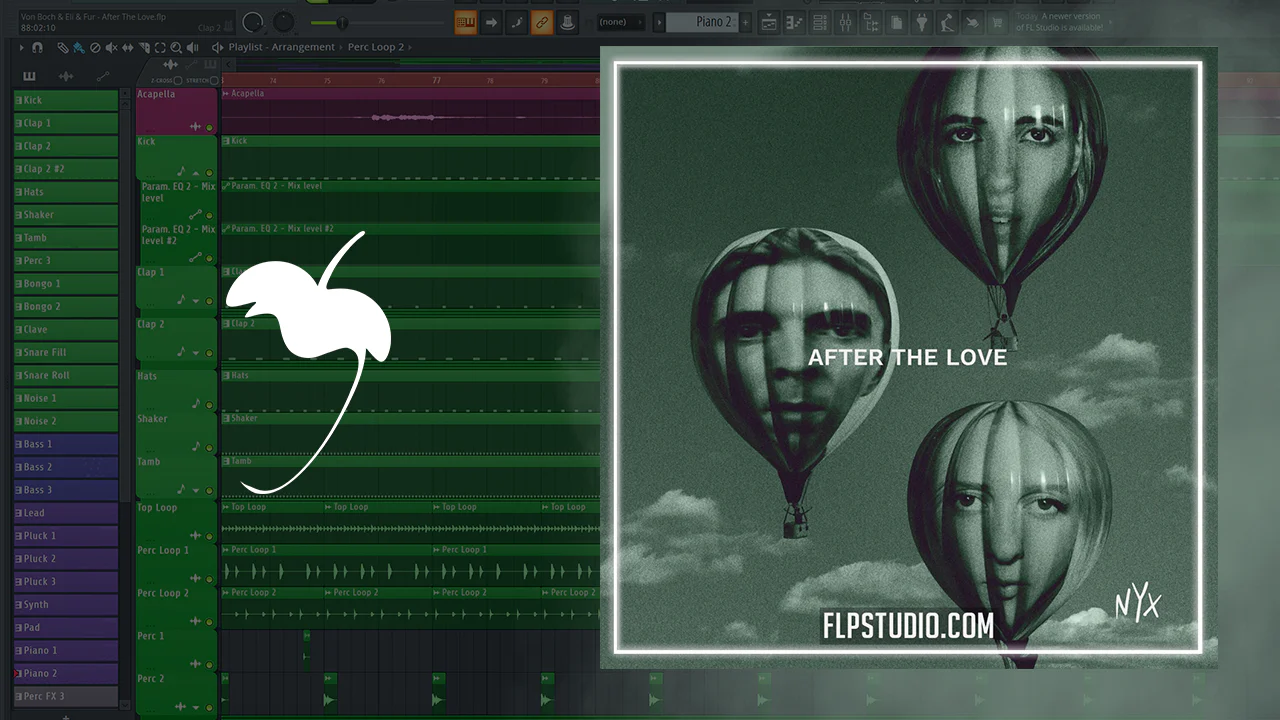Adjust the main volume knob
1280x720 pixels.
click(x=252, y=21)
